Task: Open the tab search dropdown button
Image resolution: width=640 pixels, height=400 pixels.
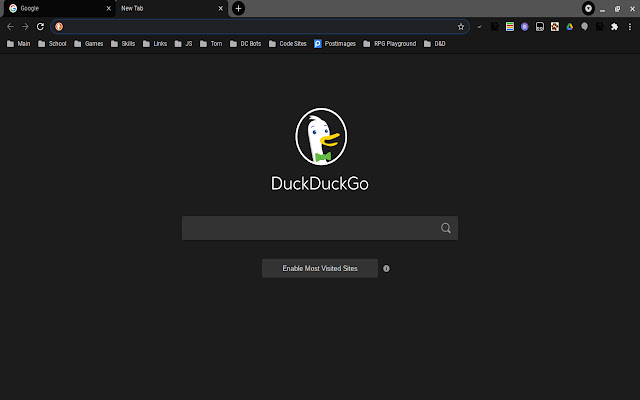Action: coord(588,8)
